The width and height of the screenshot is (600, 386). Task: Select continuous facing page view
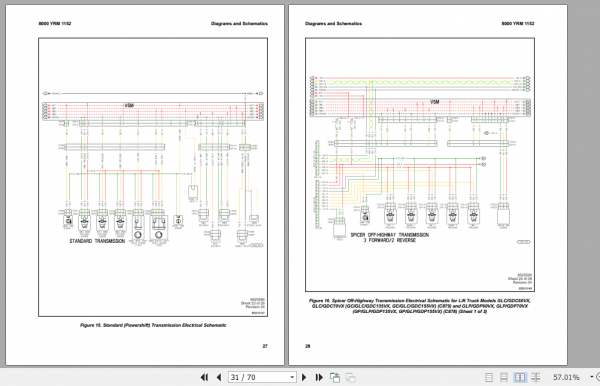pyautogui.click(x=536, y=378)
